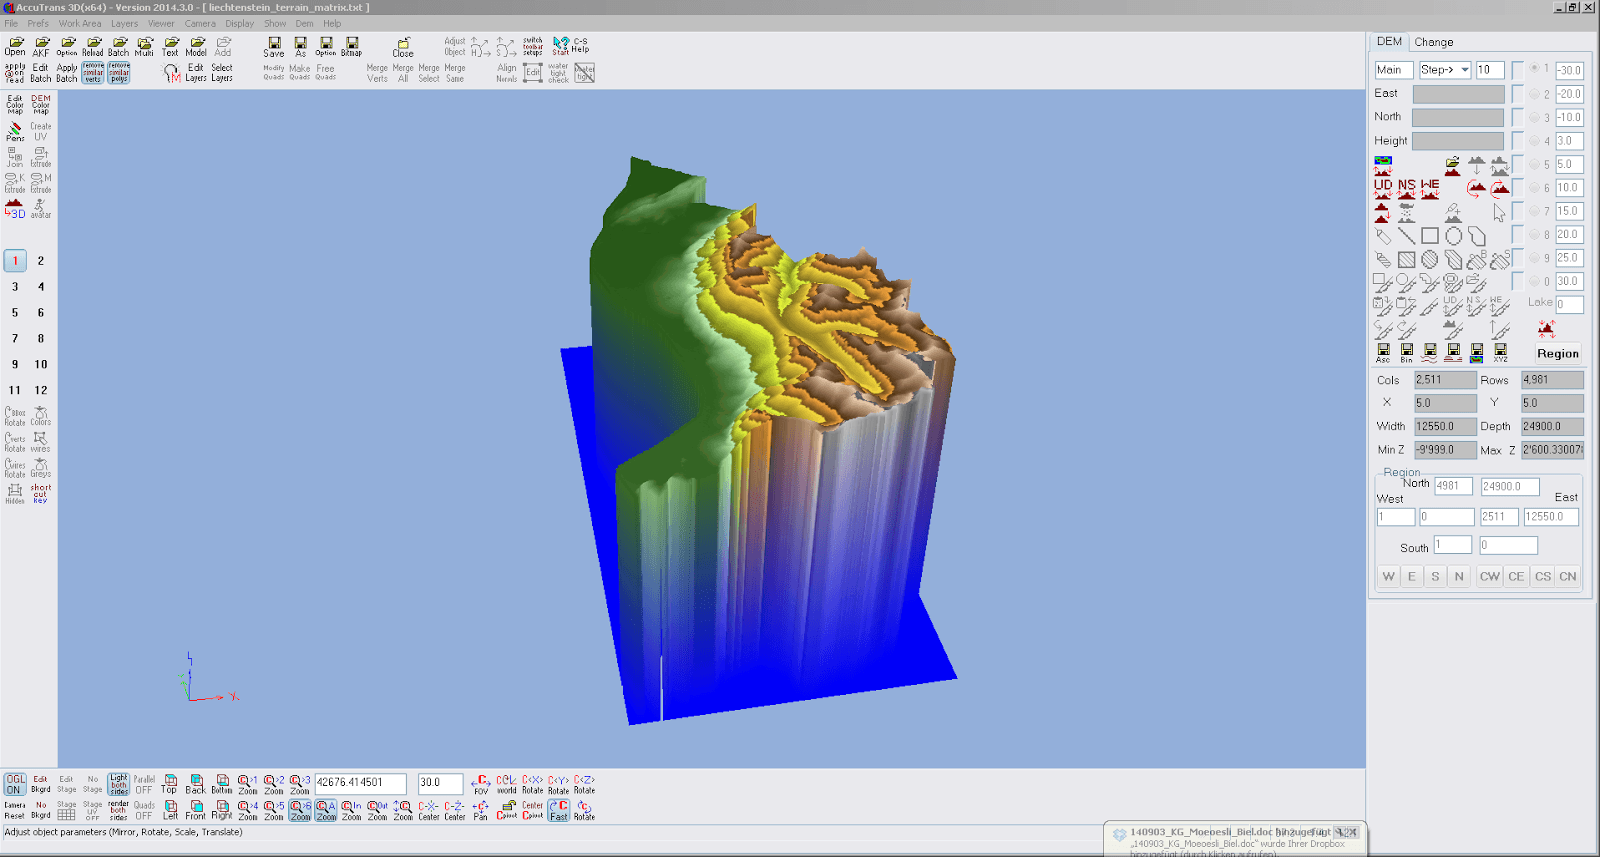Toggle Fast rotate mode

pos(559,809)
